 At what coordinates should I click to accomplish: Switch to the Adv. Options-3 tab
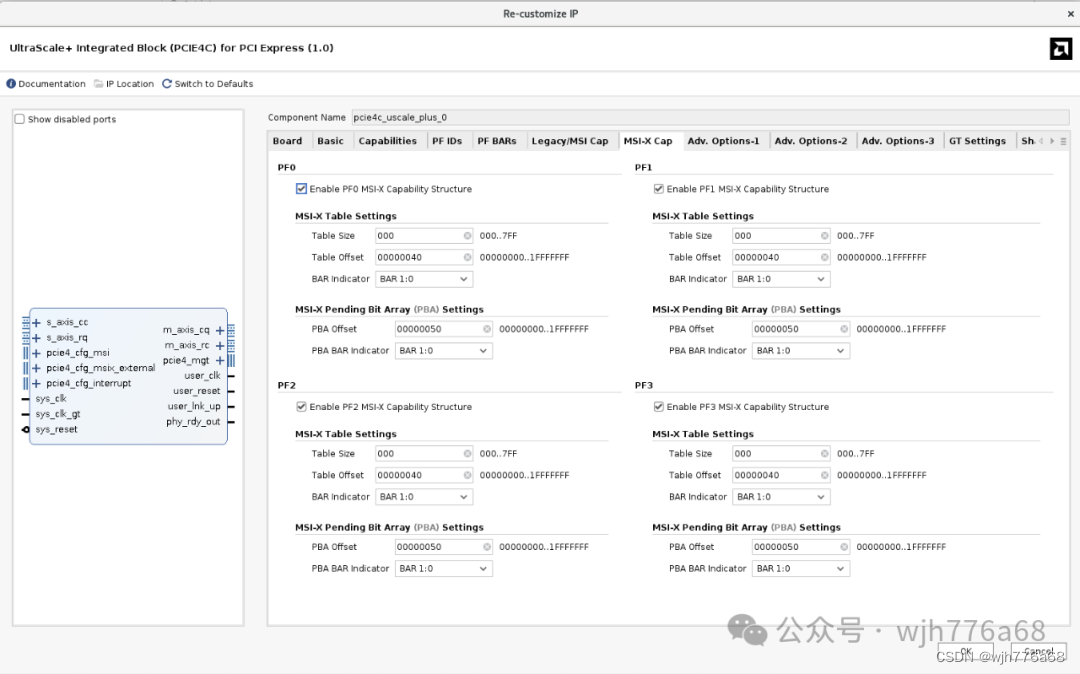point(898,141)
